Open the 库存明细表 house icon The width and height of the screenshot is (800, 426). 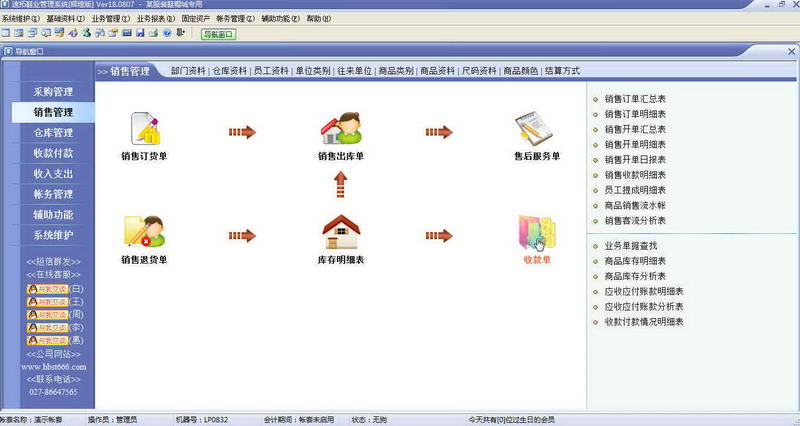tap(341, 232)
